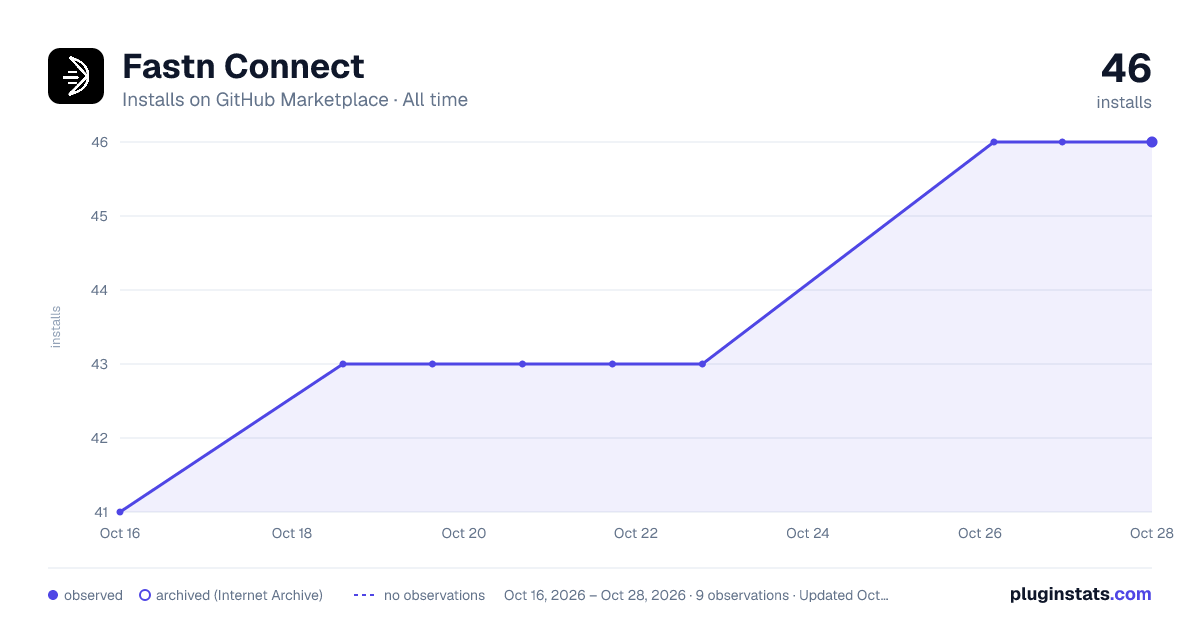Click the rotated 'installs' y-axis title
This screenshot has height=630, width=1200.
click(56, 327)
